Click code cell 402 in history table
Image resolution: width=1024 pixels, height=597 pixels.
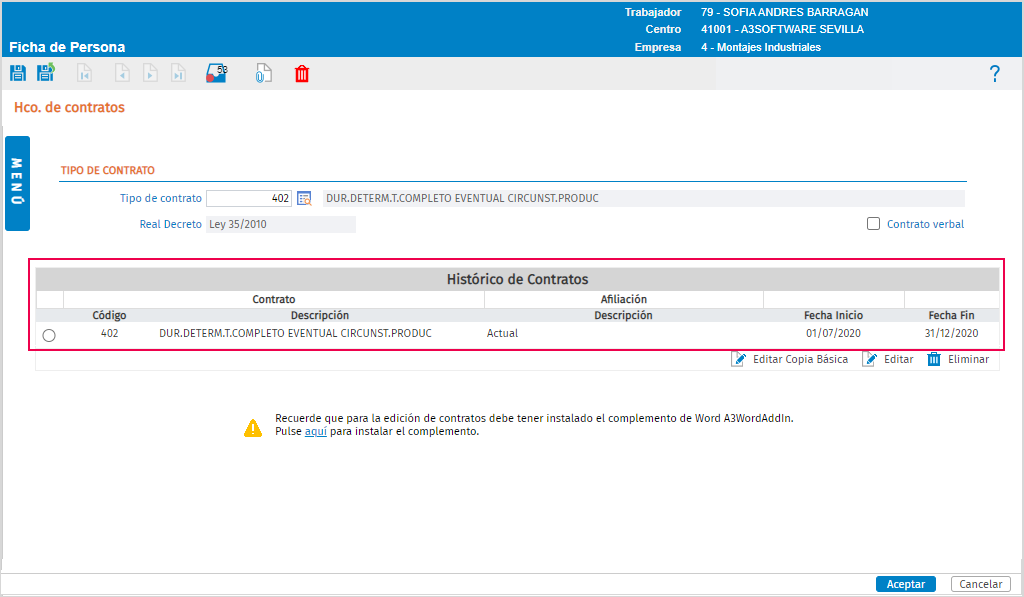[110, 333]
